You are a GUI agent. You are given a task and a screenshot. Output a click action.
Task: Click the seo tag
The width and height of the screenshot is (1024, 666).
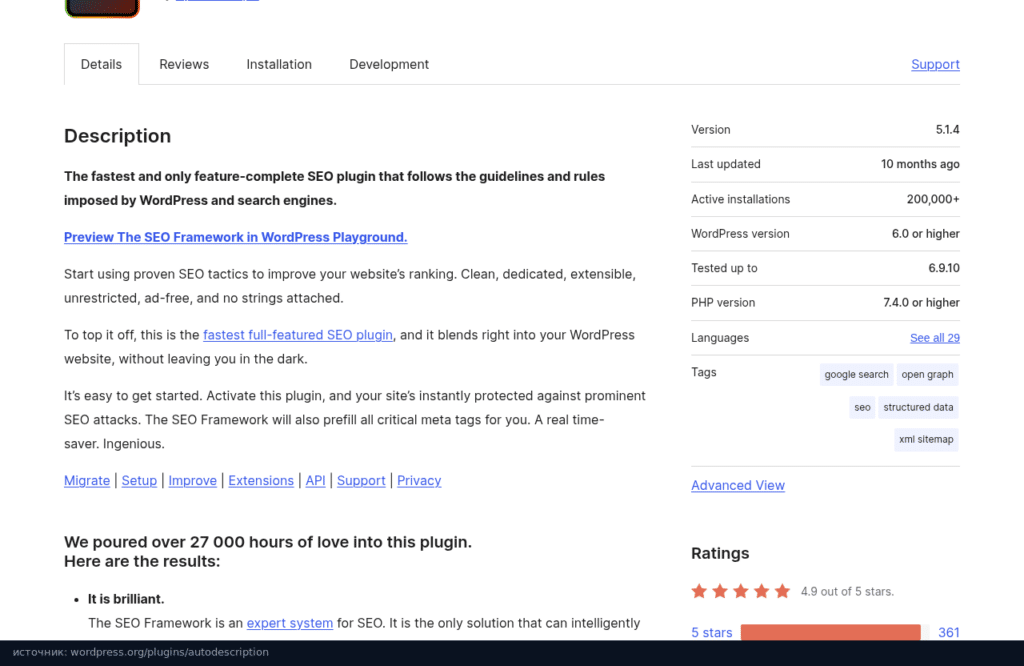click(862, 407)
